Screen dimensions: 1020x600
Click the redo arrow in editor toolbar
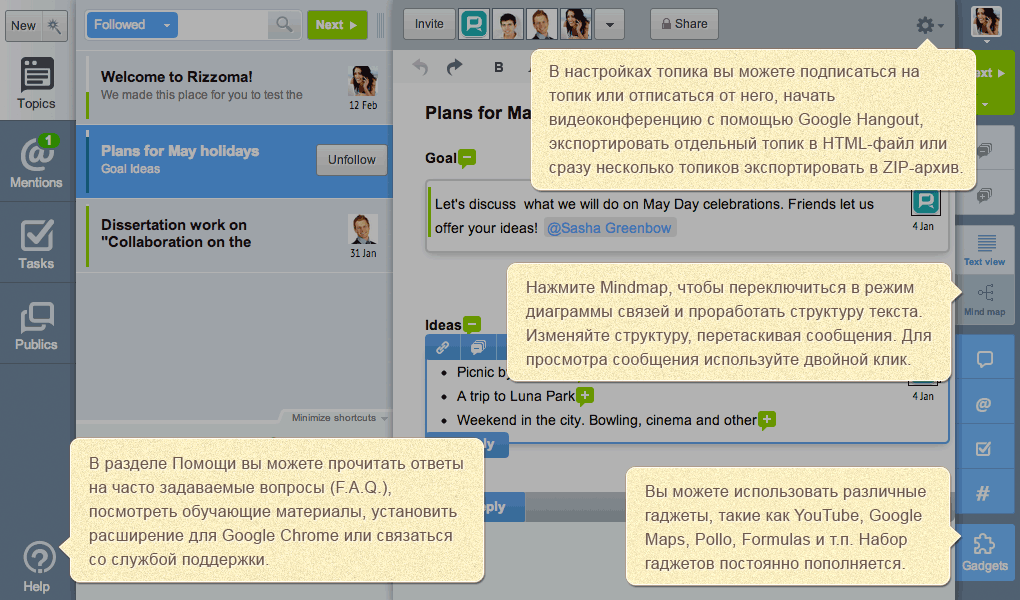[x=454, y=67]
